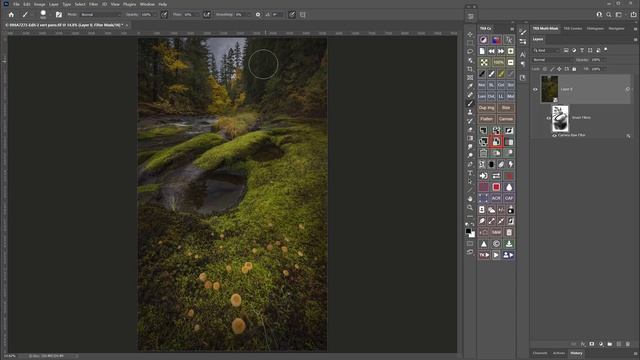Open Camera Raw Filter blending options icon
The width and height of the screenshot is (640, 360).
[x=628, y=136]
